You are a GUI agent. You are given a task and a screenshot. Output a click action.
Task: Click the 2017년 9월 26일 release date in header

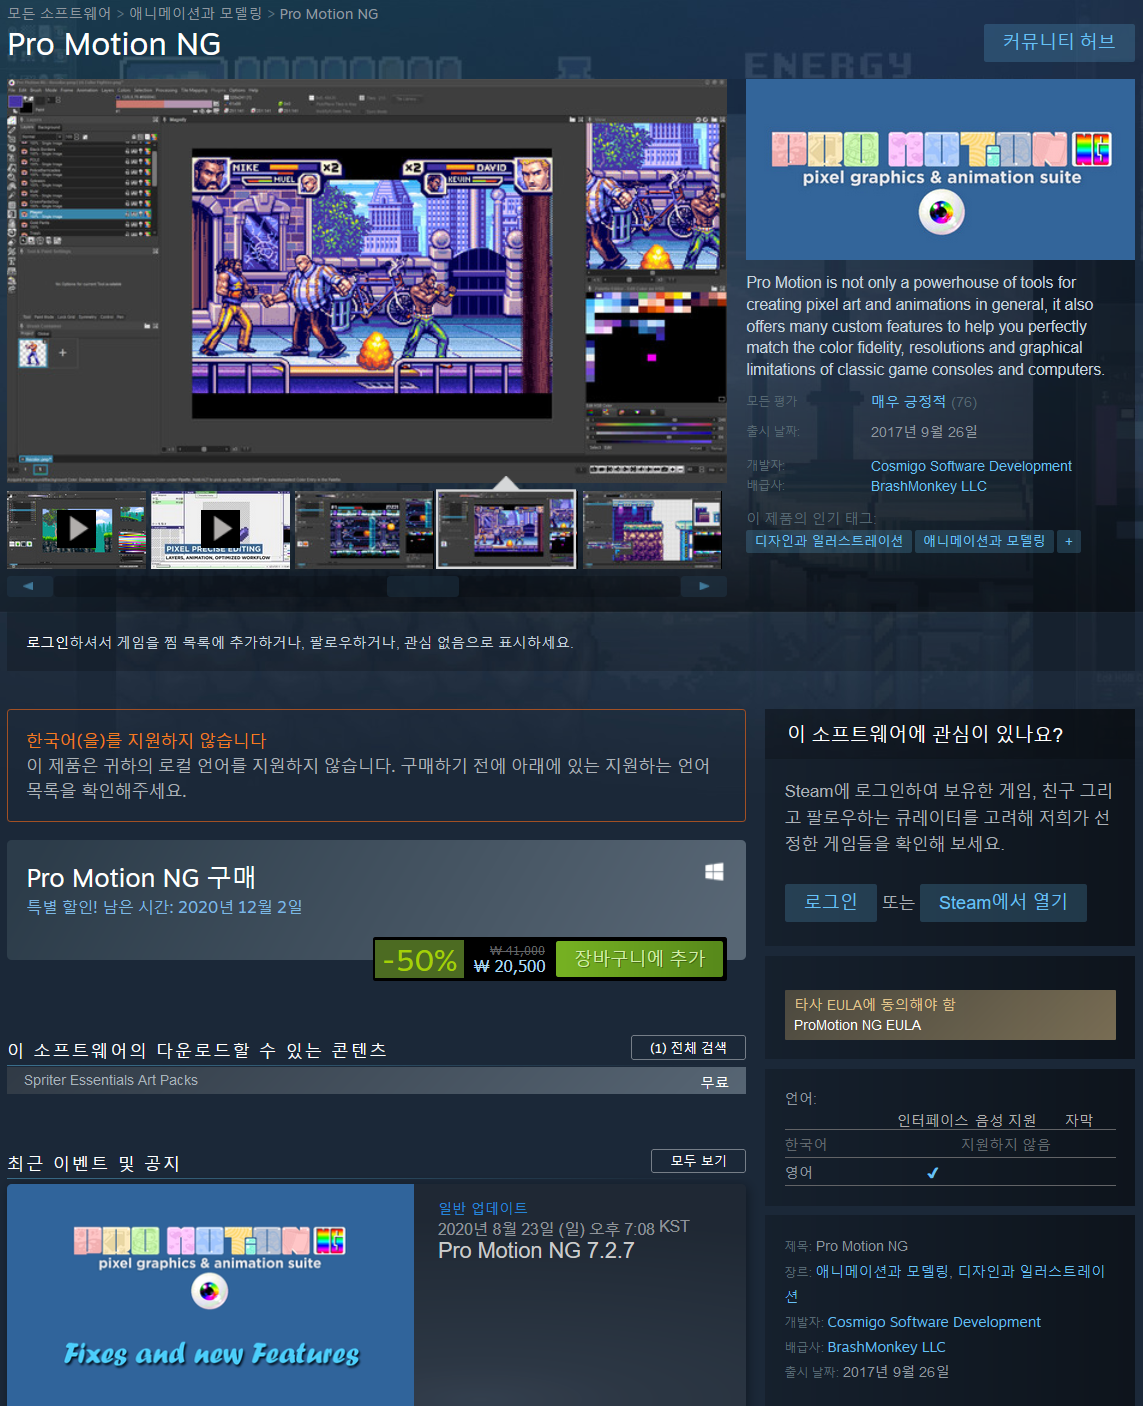(x=924, y=432)
